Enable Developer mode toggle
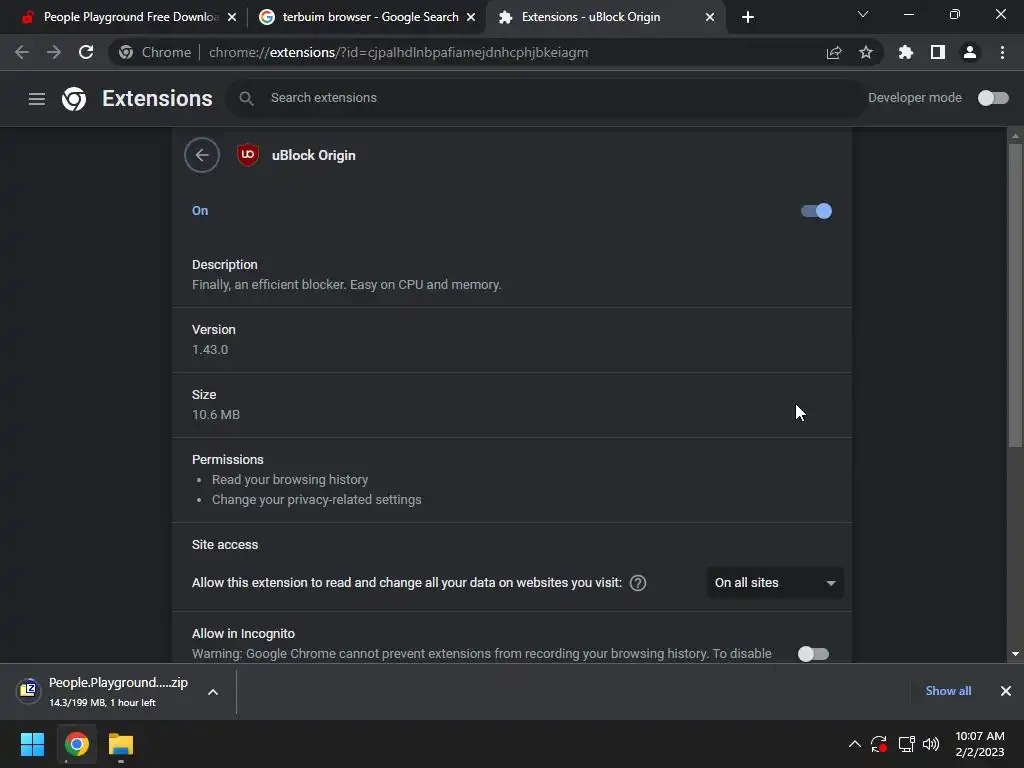The width and height of the screenshot is (1024, 768). point(993,98)
